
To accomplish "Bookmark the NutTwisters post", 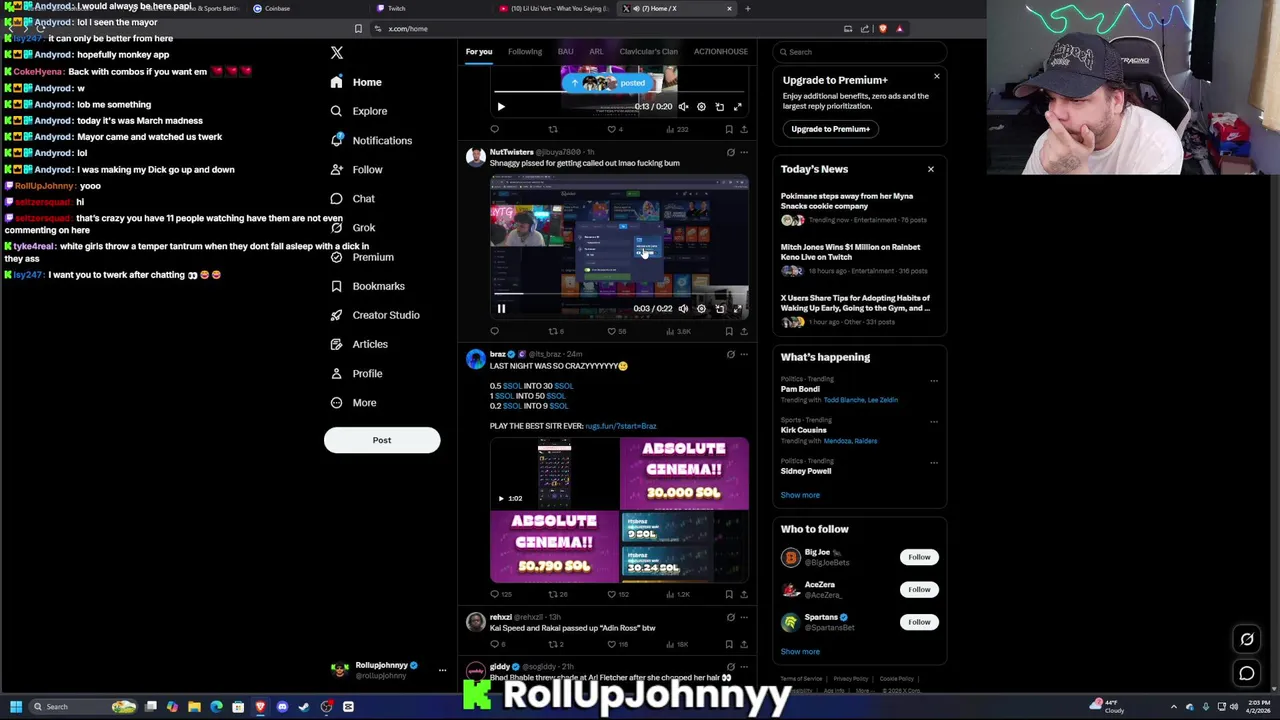I will 728,331.
